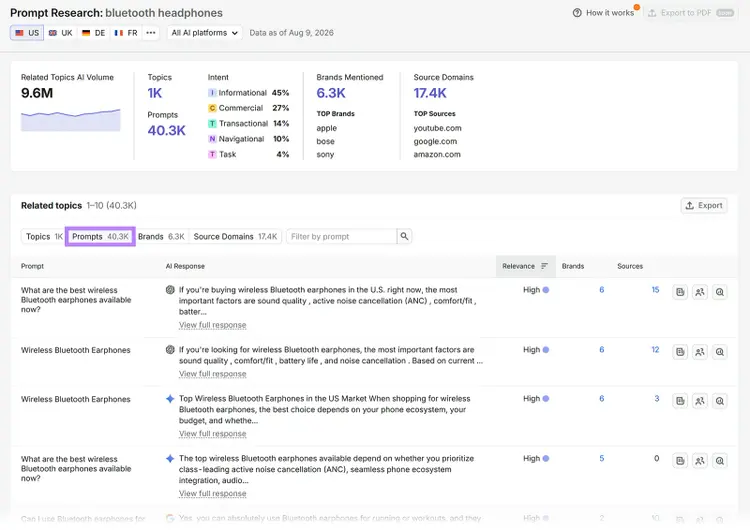Open response document icon in 3-sources row

pyautogui.click(x=680, y=401)
